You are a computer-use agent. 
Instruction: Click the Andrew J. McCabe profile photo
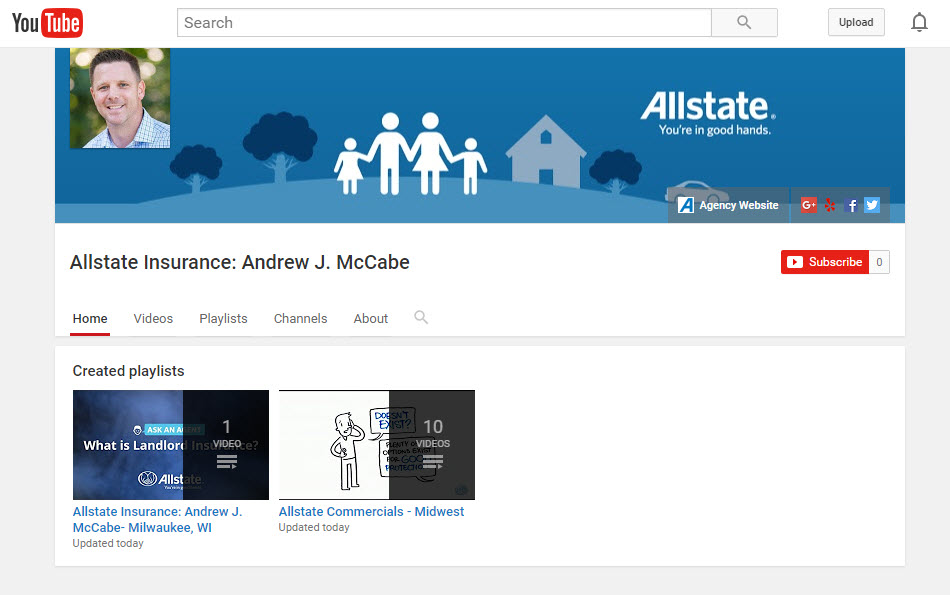pos(120,98)
